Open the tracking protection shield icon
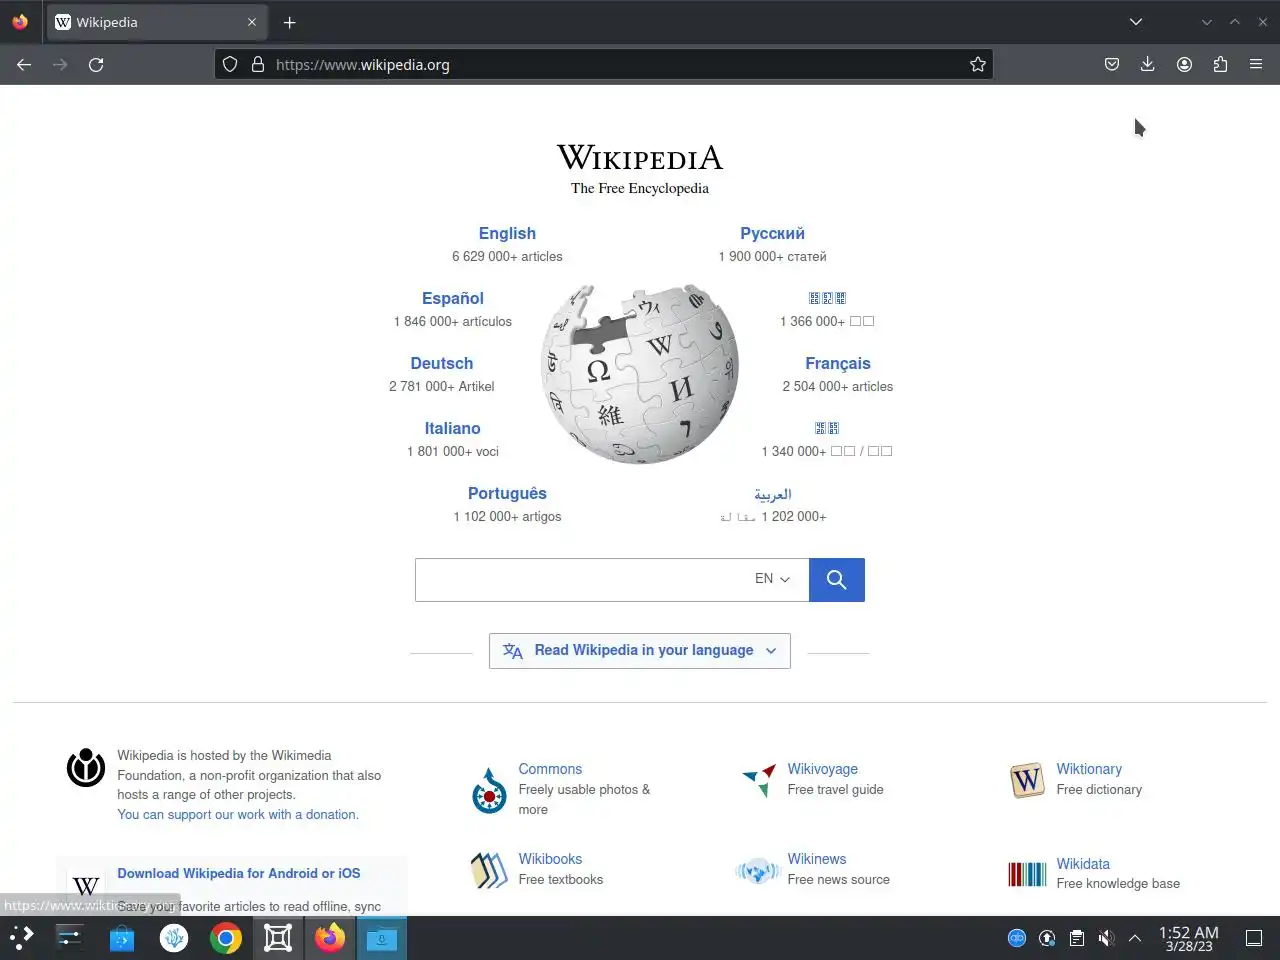Image resolution: width=1280 pixels, height=960 pixels. (x=230, y=64)
